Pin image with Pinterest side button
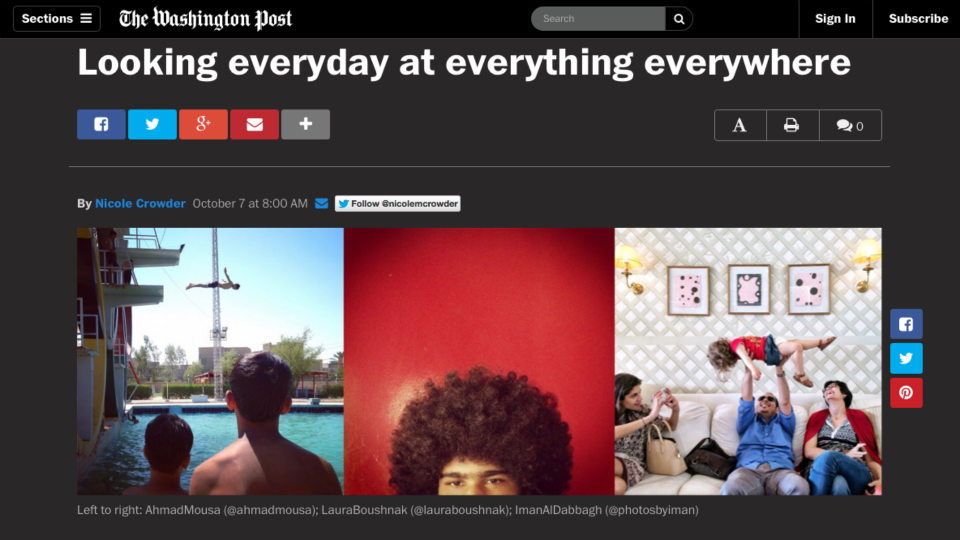This screenshot has height=540, width=960. (x=906, y=392)
